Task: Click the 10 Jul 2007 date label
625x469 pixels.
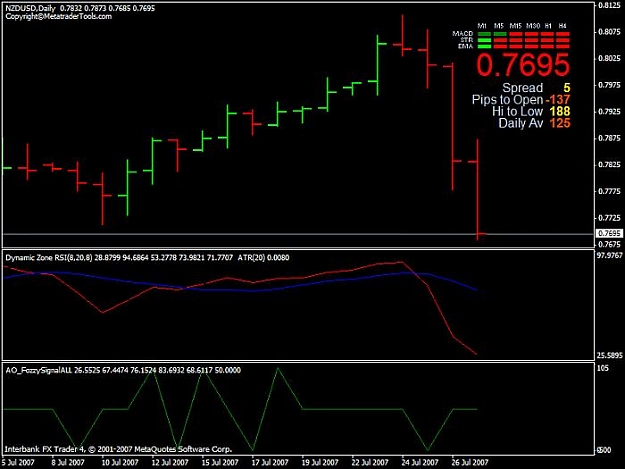Action: (120, 463)
